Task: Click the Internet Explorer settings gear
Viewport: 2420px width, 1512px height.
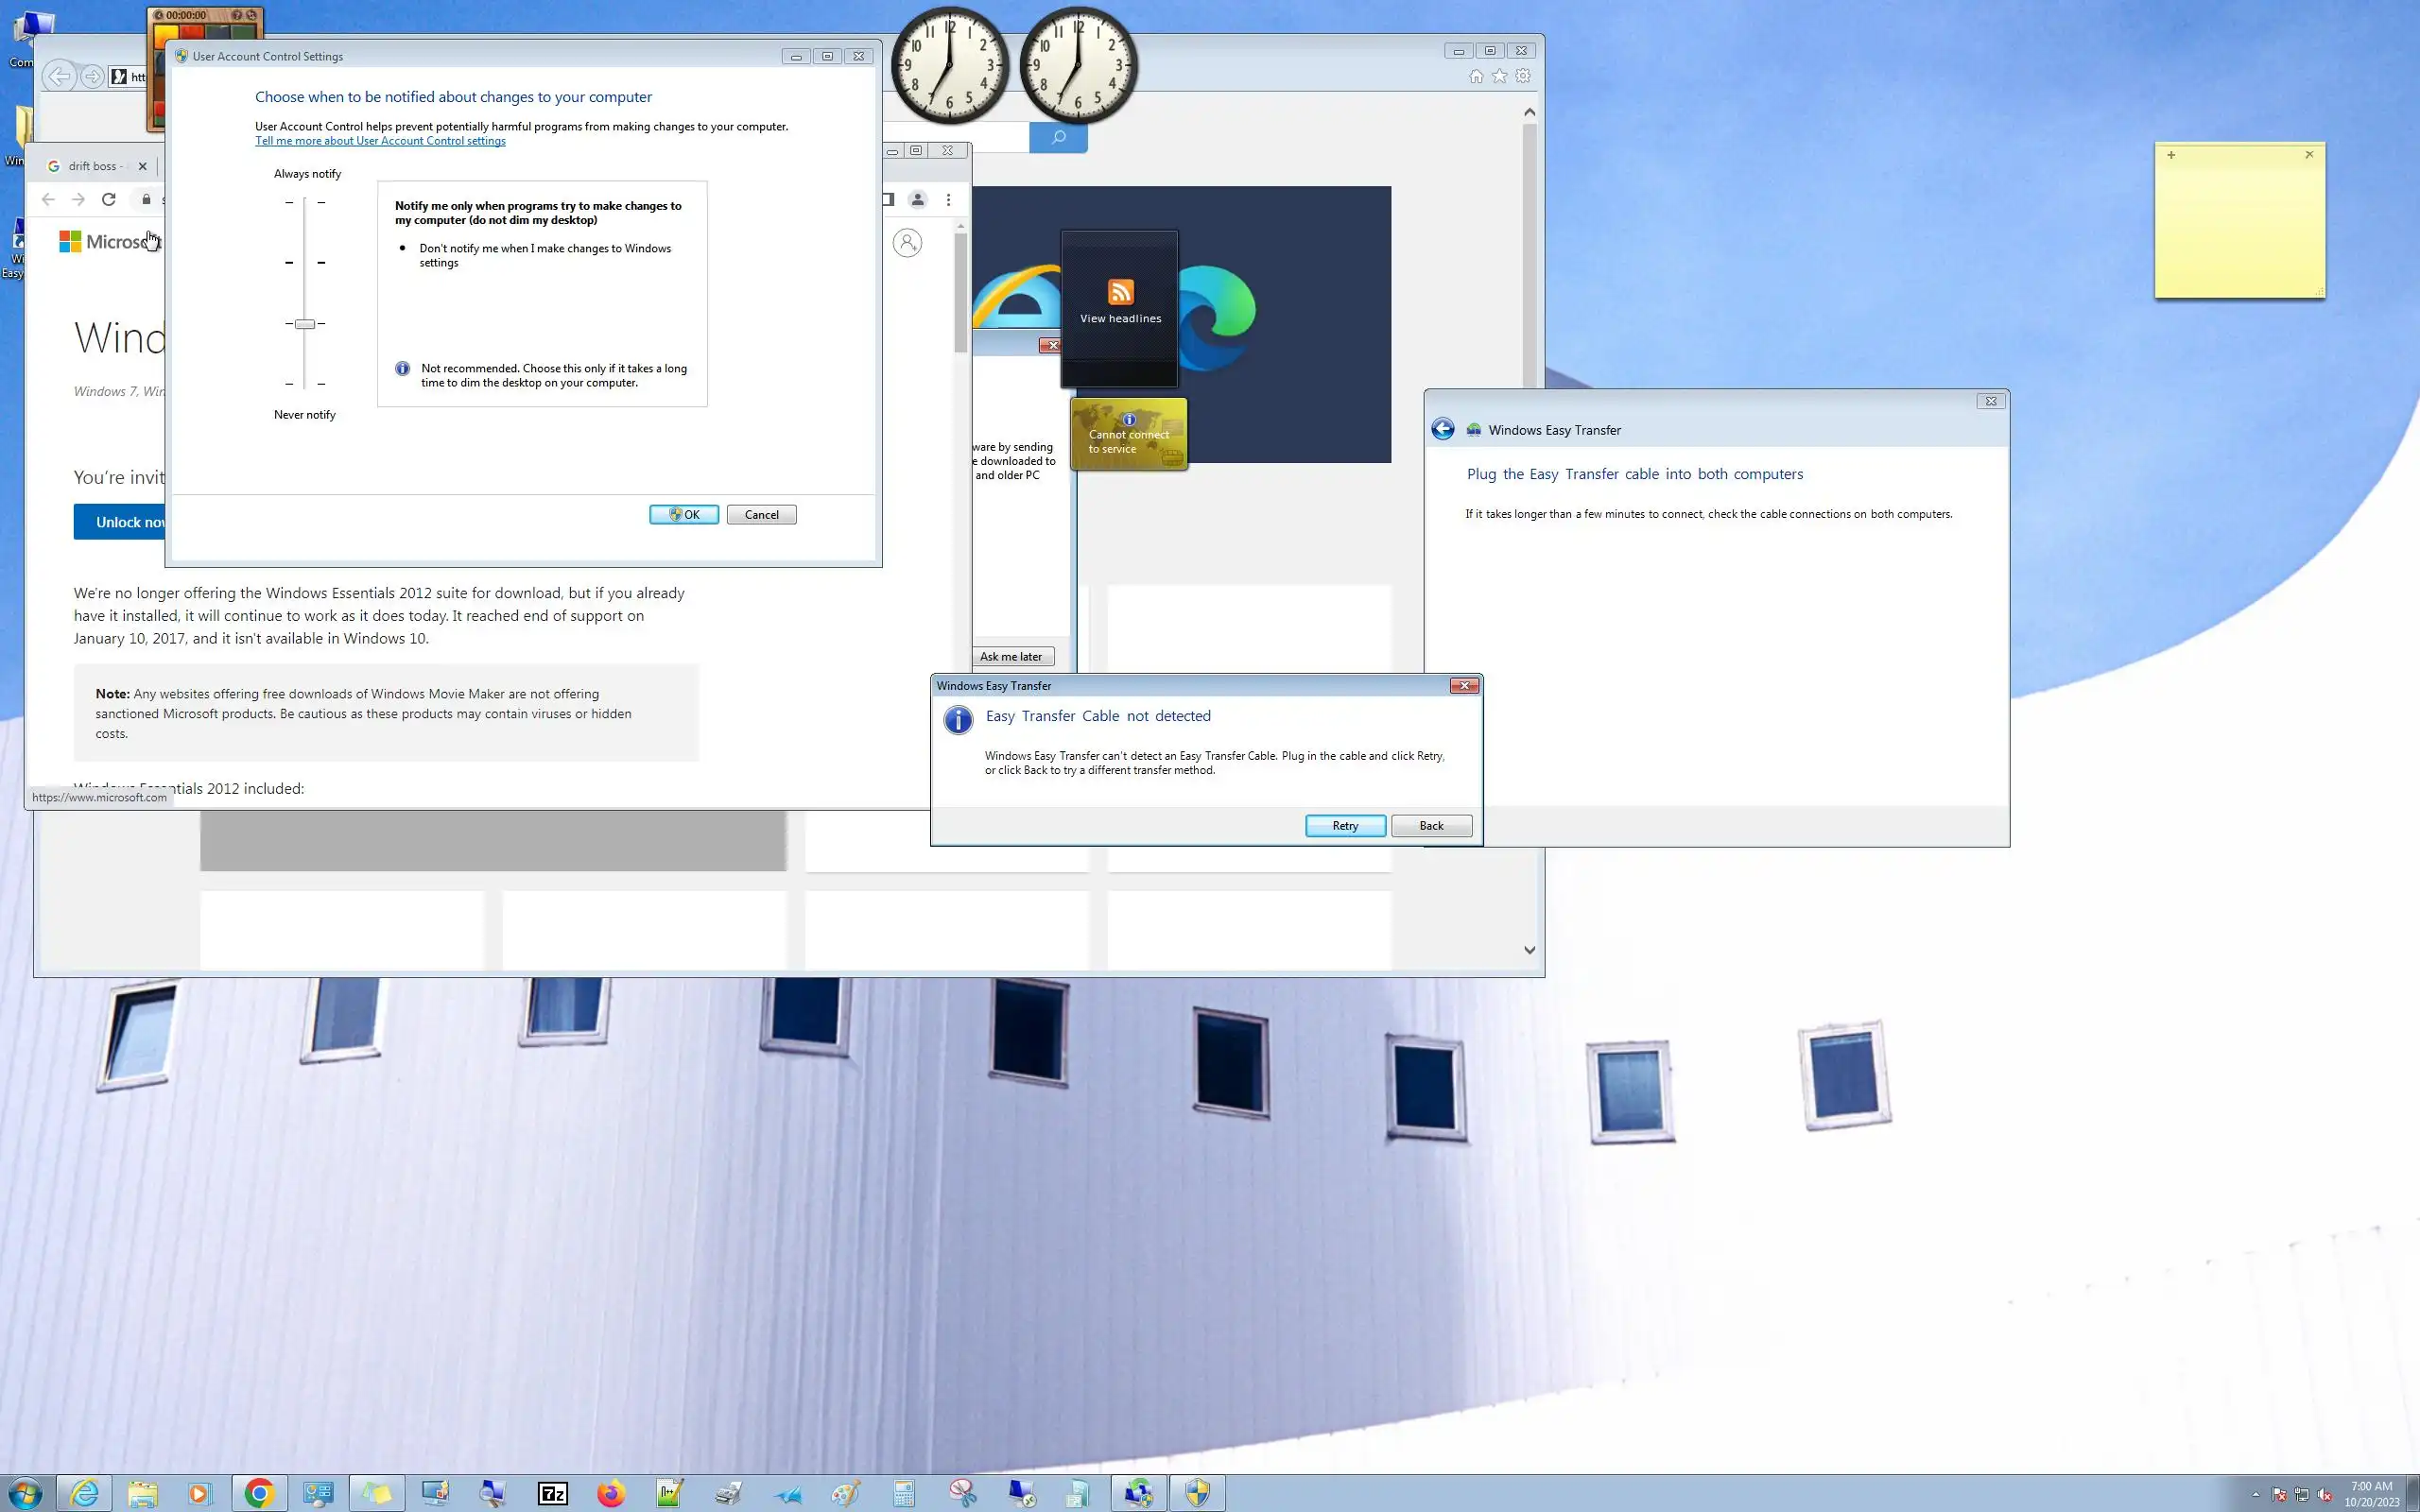Action: [1522, 76]
